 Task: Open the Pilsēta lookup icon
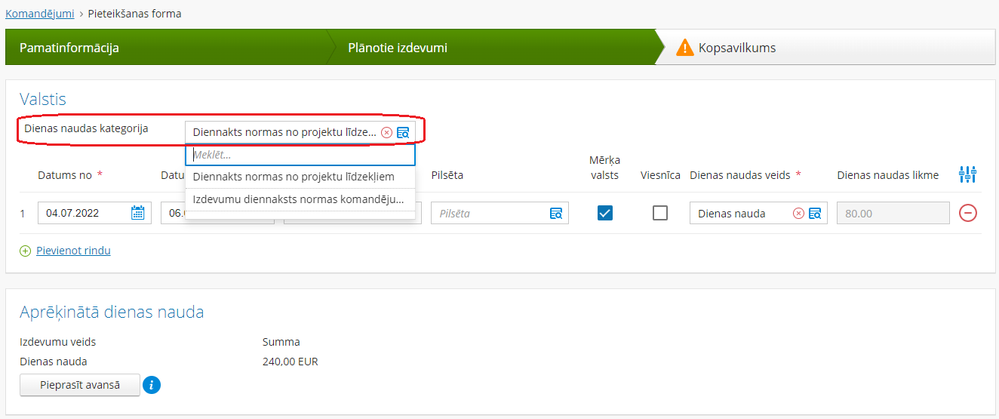click(556, 214)
